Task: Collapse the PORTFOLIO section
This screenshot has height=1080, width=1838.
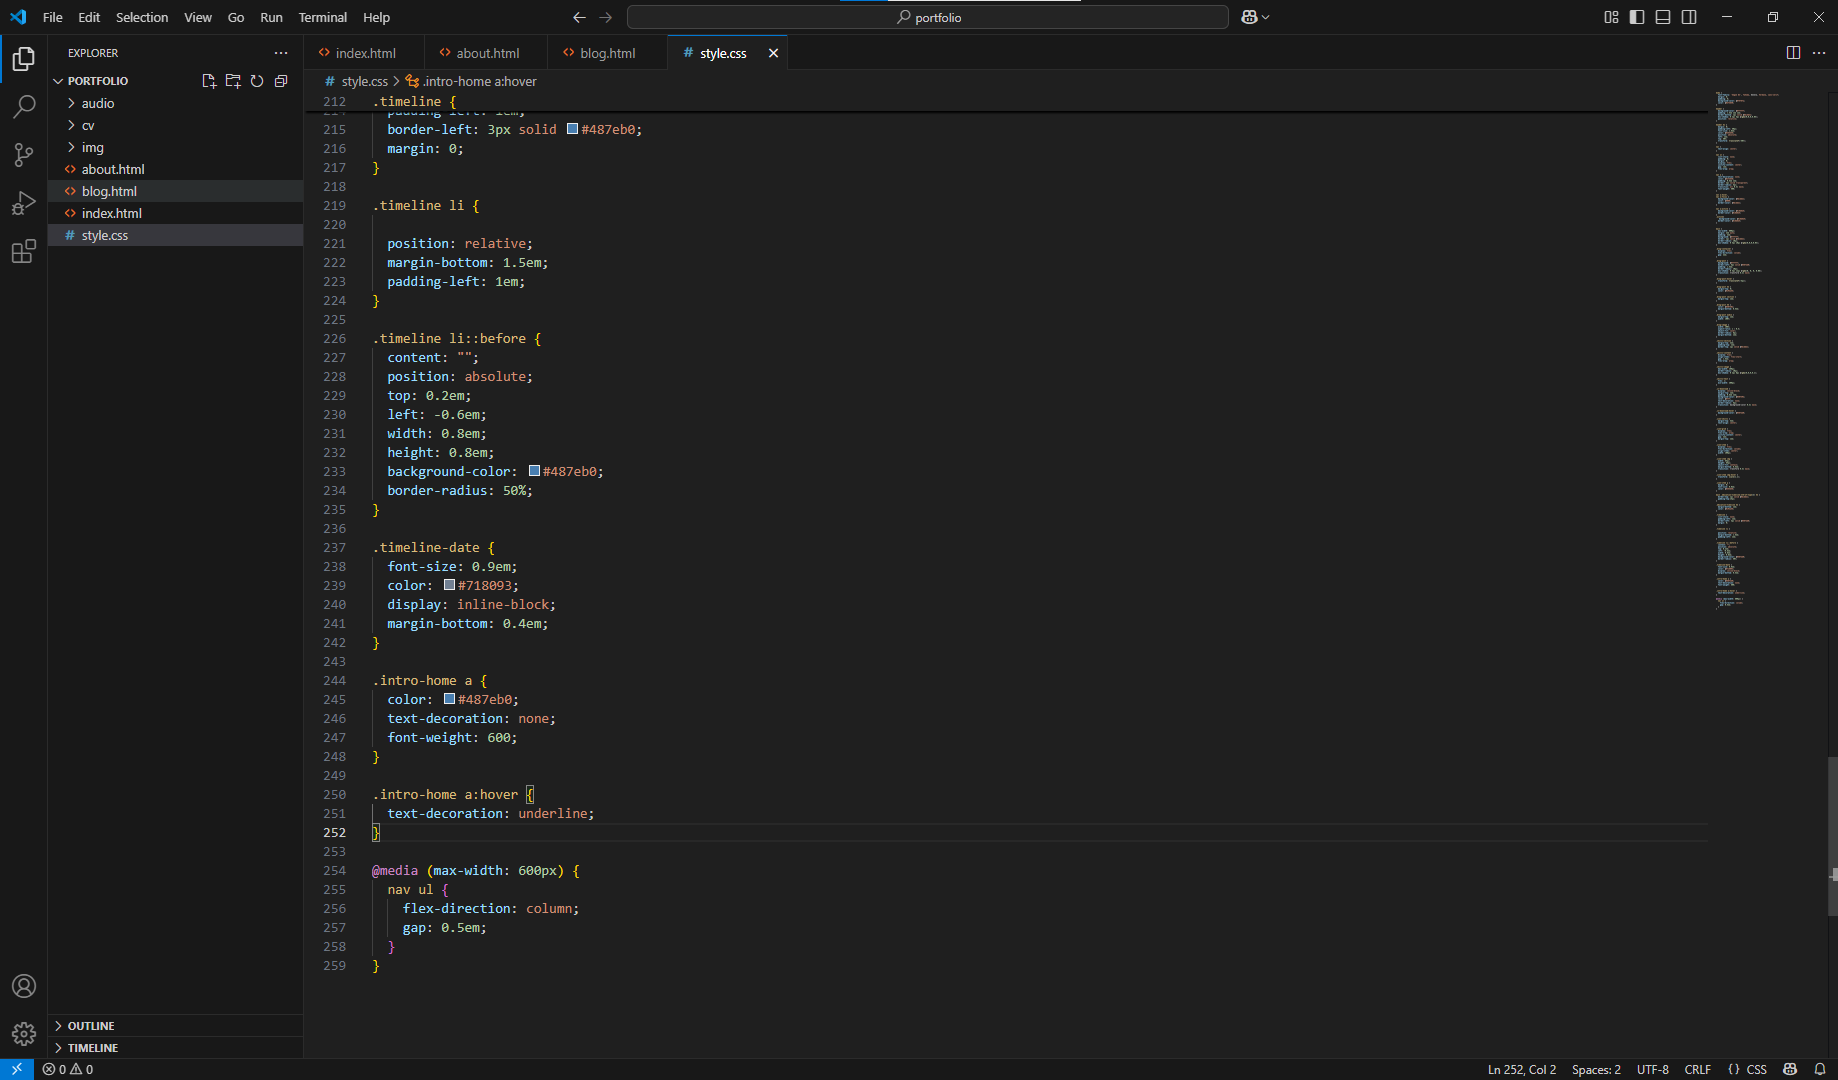Action: [97, 81]
